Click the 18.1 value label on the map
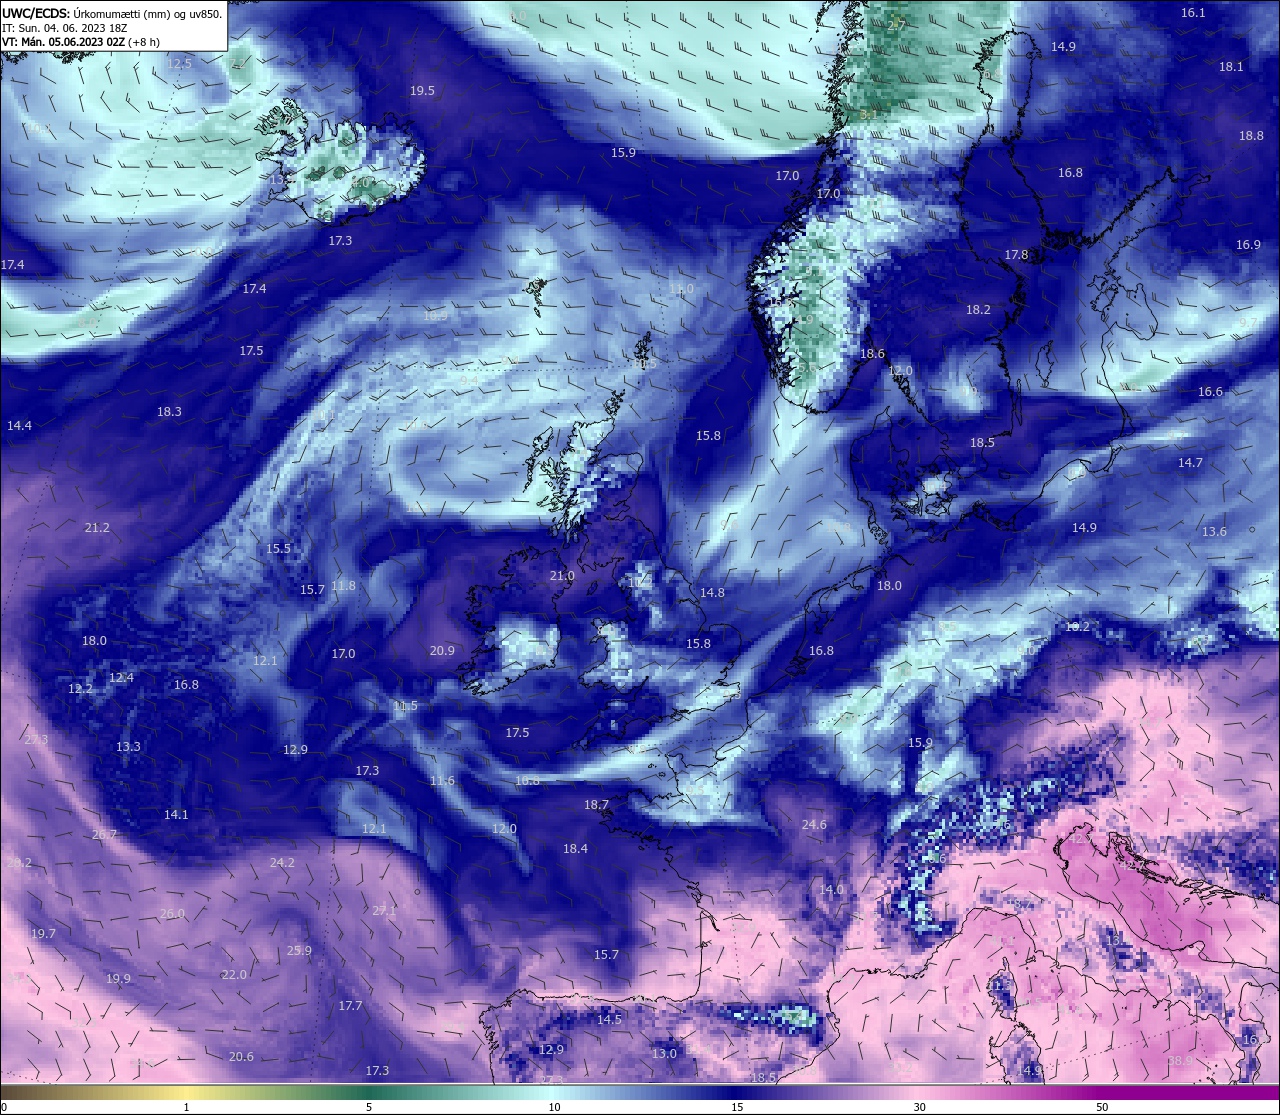Image resolution: width=1280 pixels, height=1115 pixels. [1231, 67]
